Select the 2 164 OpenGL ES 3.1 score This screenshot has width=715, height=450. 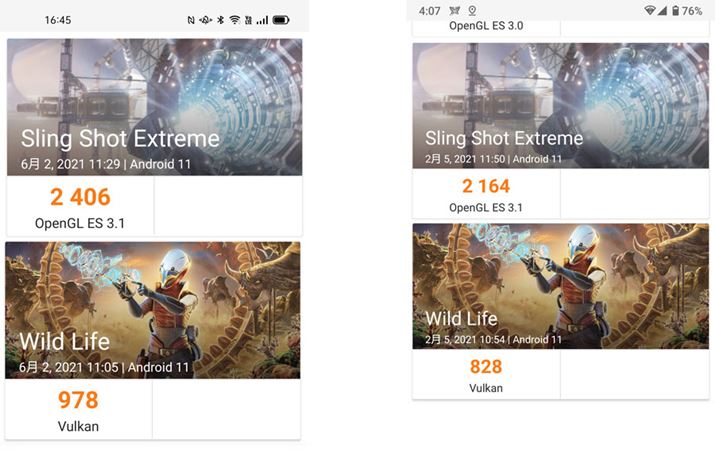coord(486,194)
